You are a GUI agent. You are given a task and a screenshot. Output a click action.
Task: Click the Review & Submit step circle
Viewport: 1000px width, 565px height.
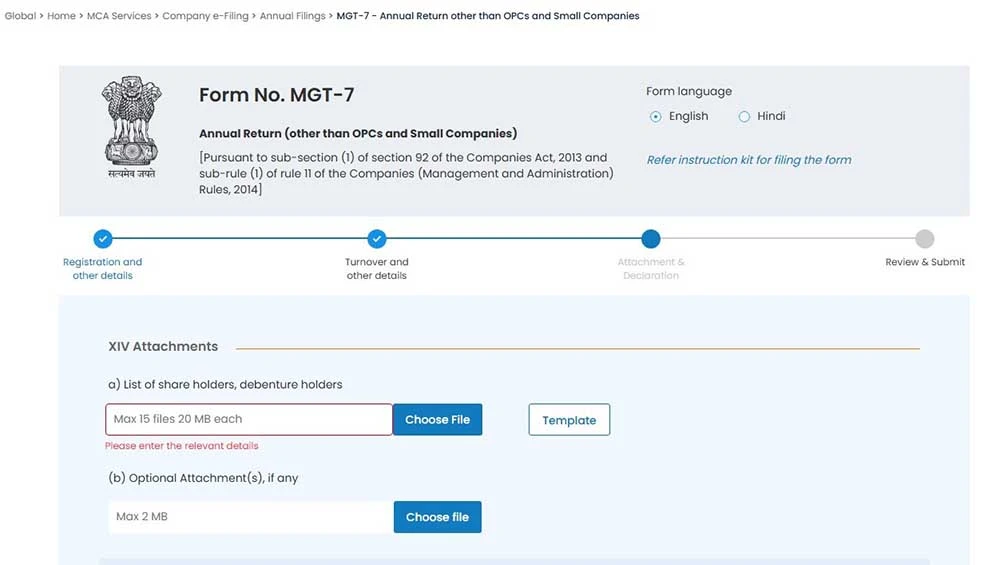[x=925, y=238]
